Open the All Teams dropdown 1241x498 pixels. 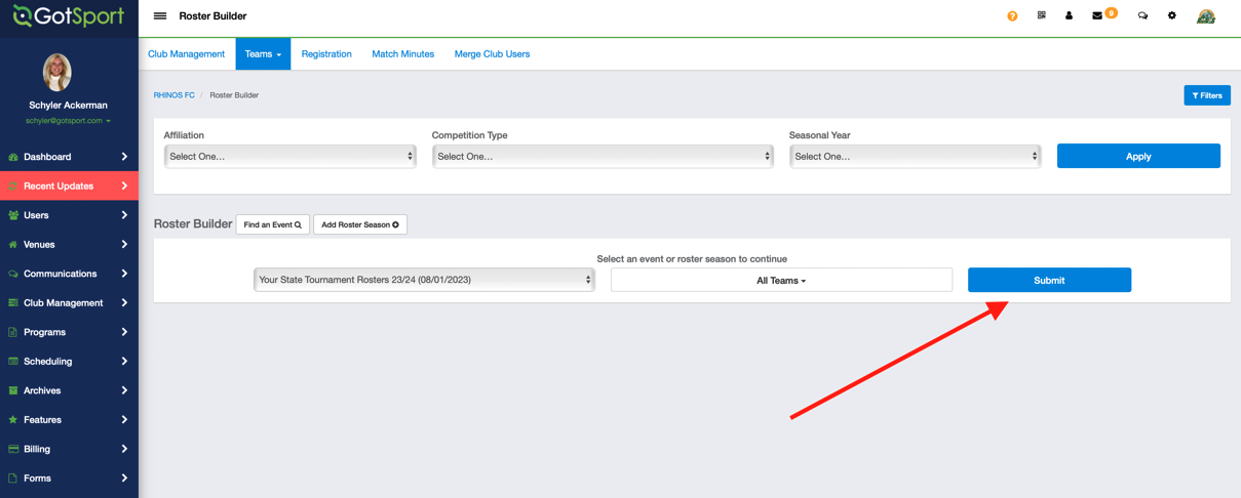pyautogui.click(x=781, y=280)
